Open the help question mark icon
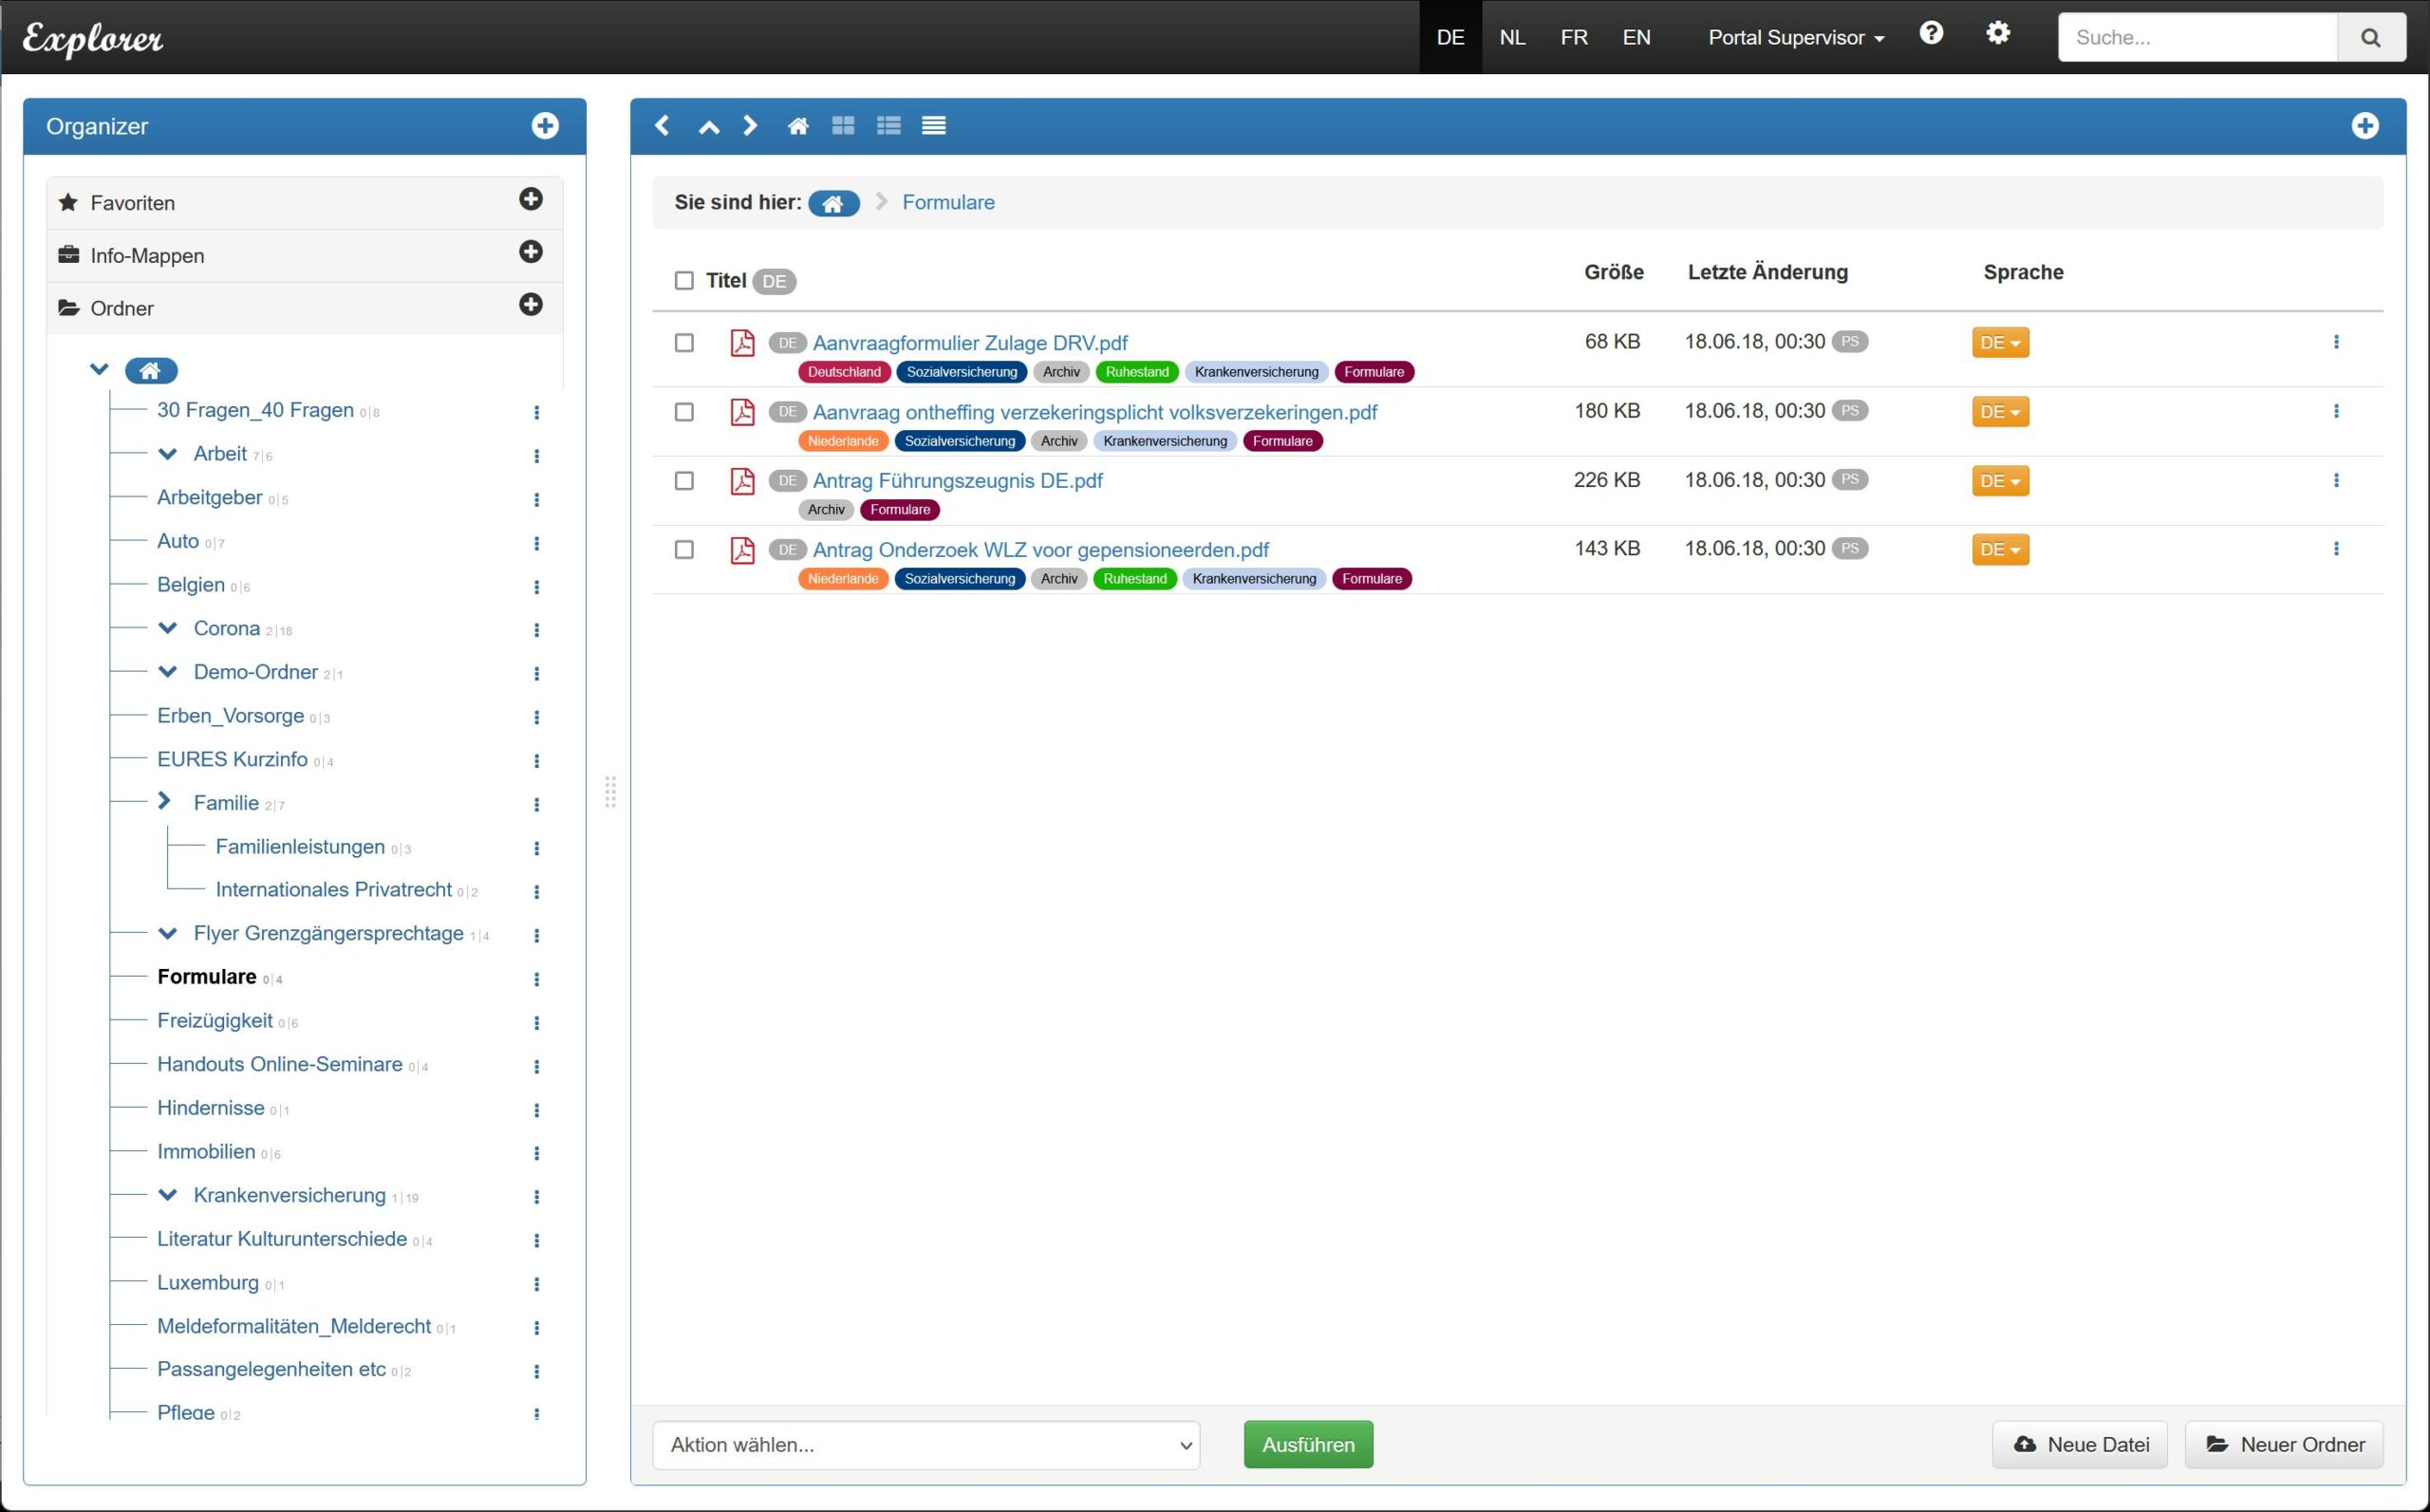The image size is (2430, 1512). pyautogui.click(x=1931, y=34)
